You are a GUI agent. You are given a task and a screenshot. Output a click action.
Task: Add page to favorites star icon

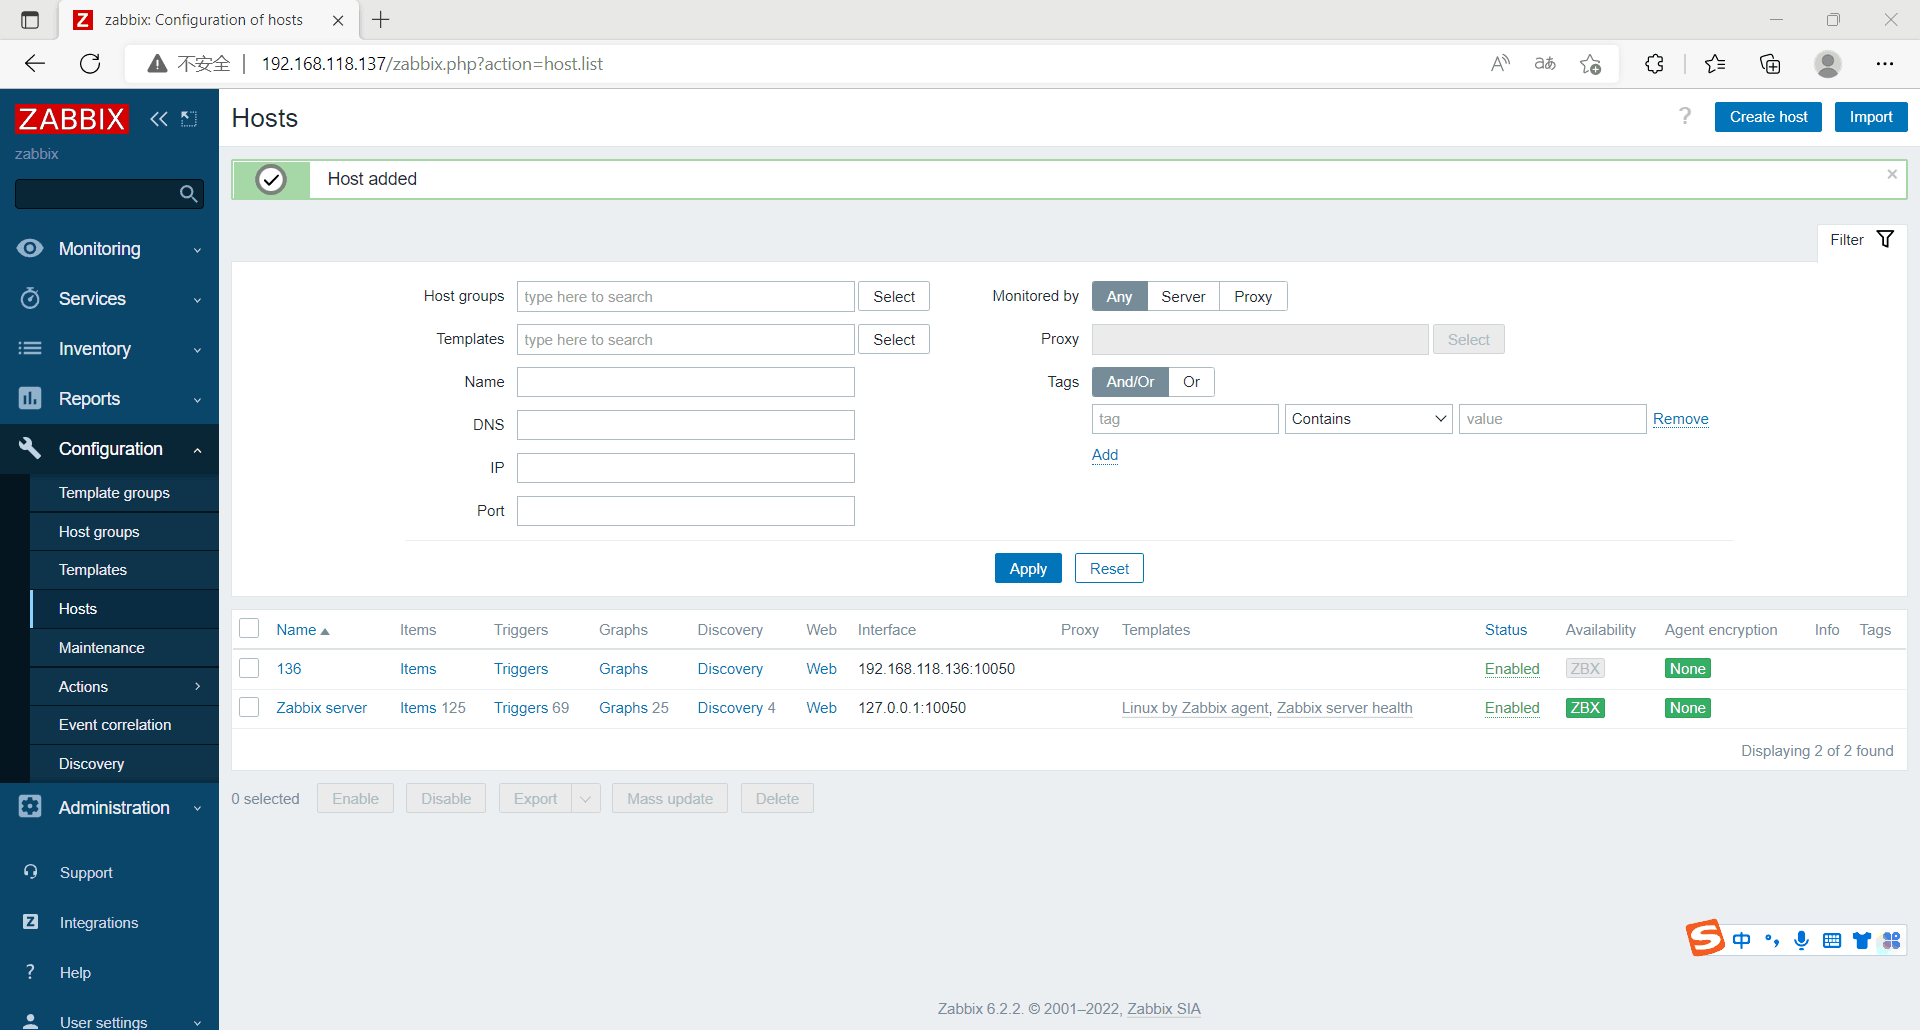[x=1590, y=64]
